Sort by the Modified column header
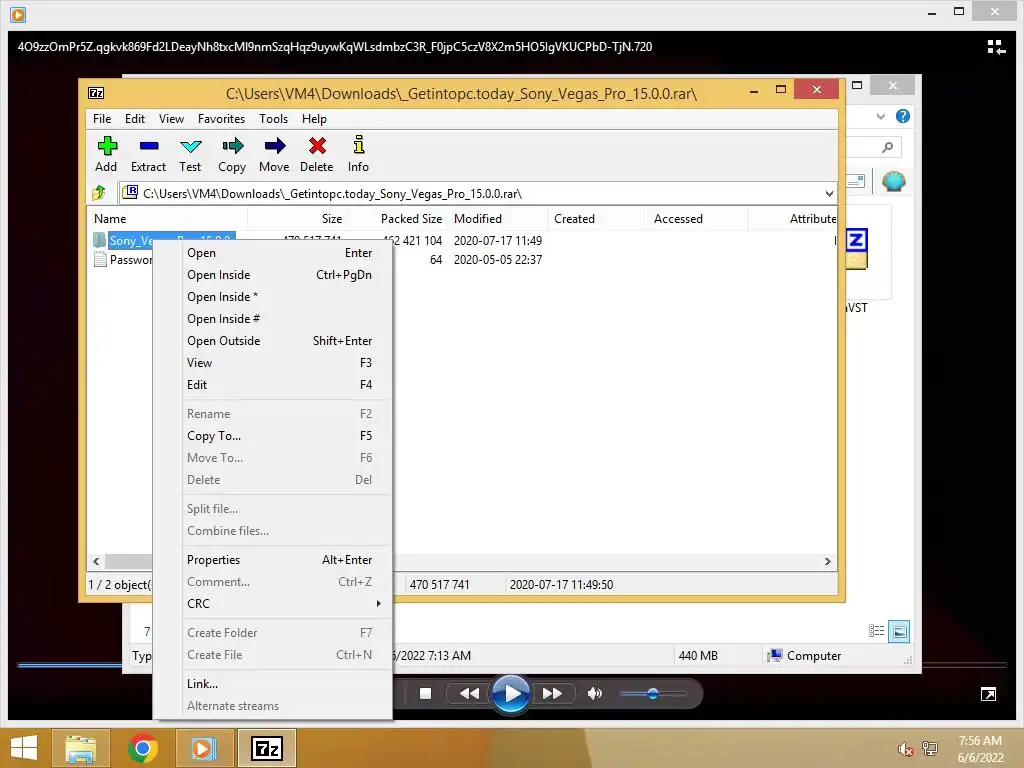 click(x=498, y=219)
